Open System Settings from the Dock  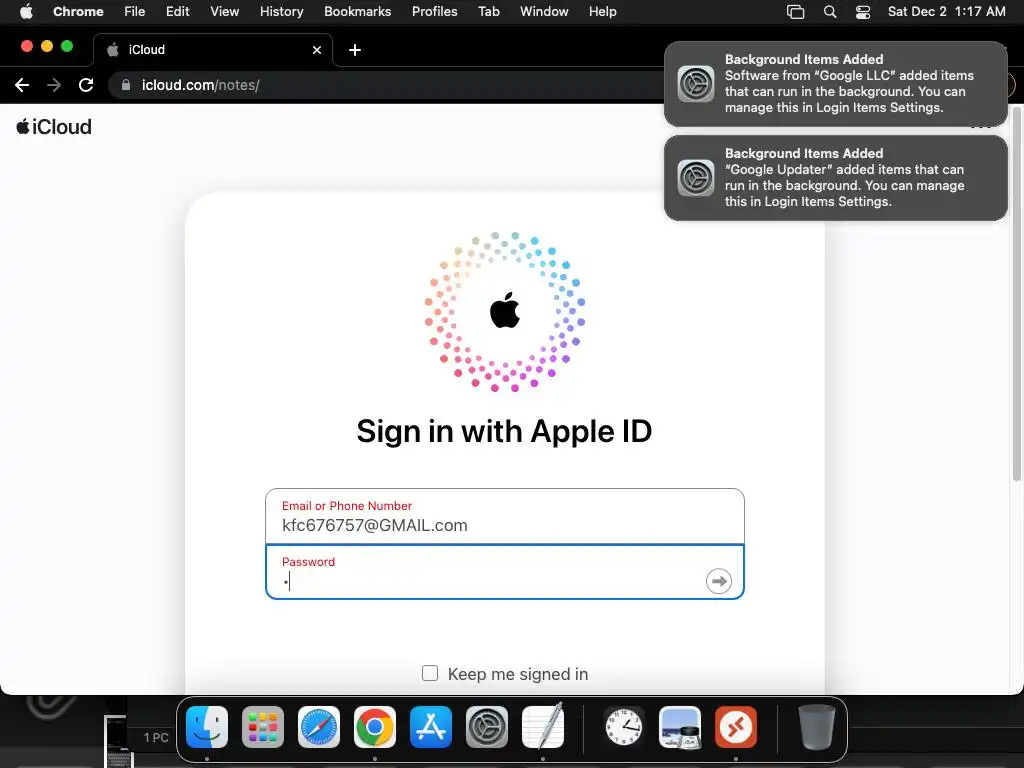tap(487, 727)
